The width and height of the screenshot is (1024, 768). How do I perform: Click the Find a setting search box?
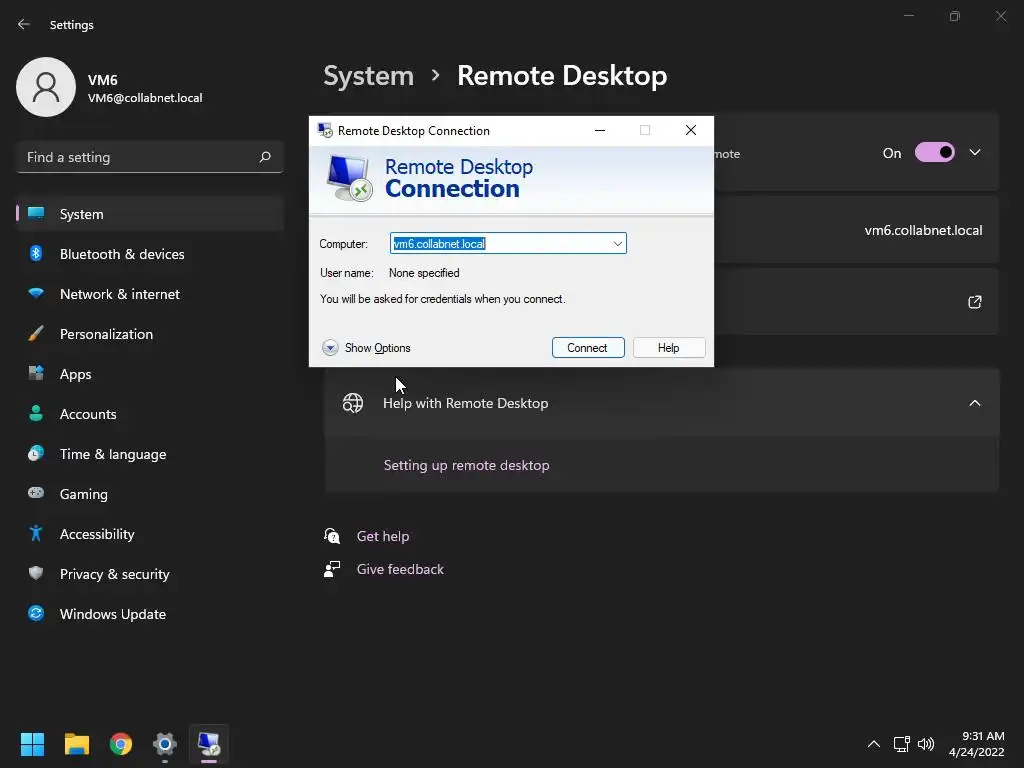click(150, 157)
